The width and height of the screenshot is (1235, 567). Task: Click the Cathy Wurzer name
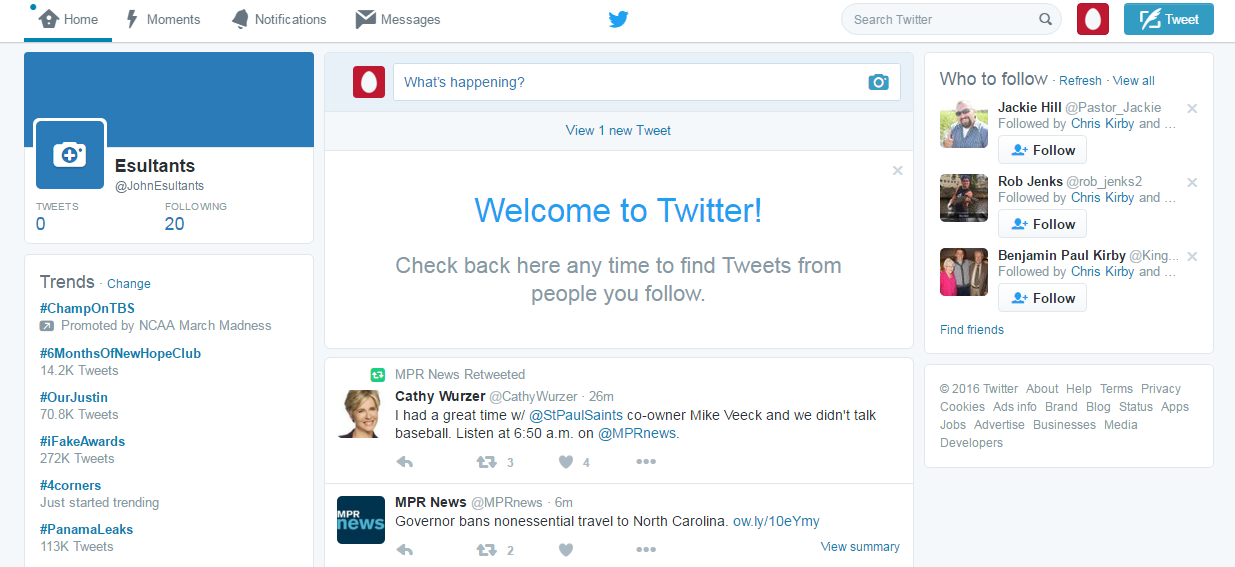coord(440,397)
